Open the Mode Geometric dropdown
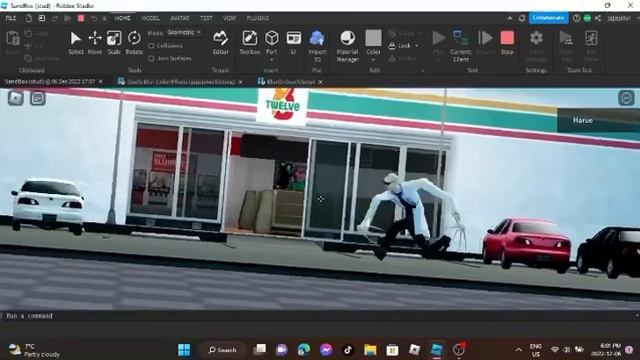Image resolution: width=640 pixels, height=360 pixels. pyautogui.click(x=184, y=32)
